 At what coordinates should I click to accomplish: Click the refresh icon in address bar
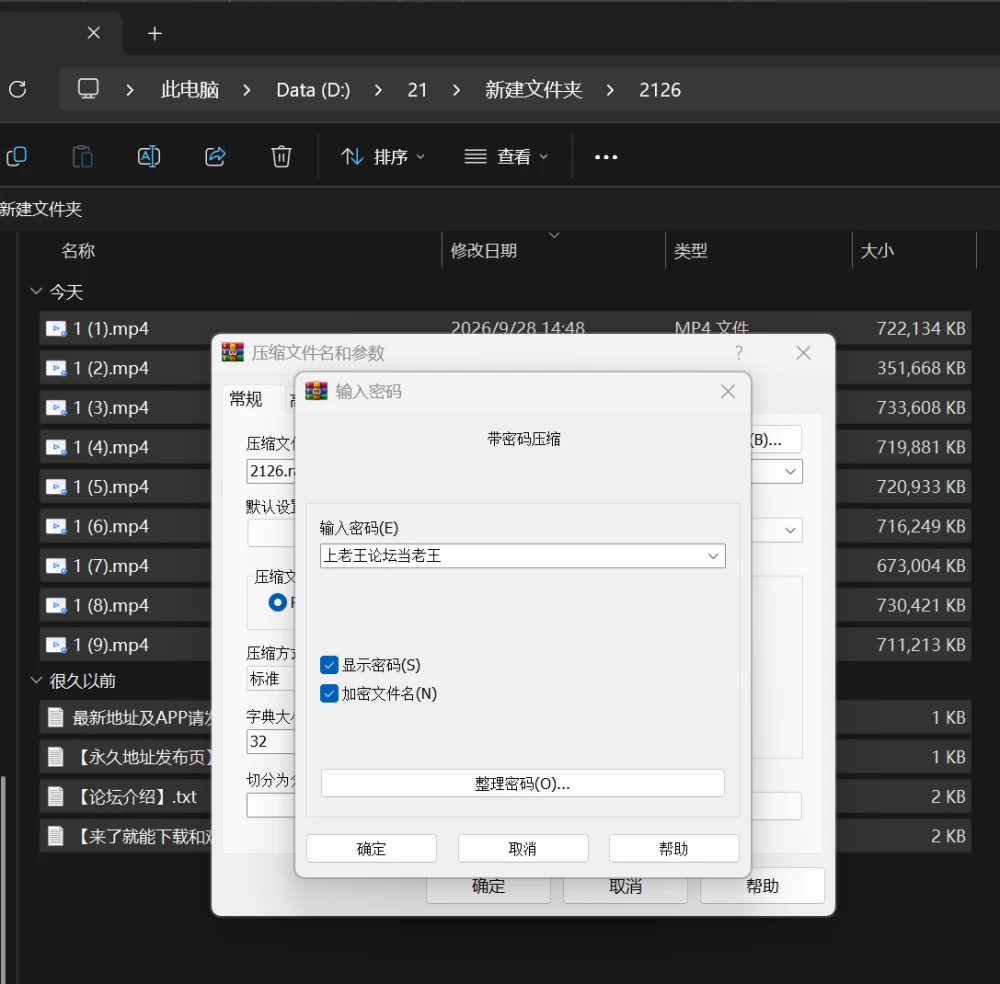pos(18,89)
